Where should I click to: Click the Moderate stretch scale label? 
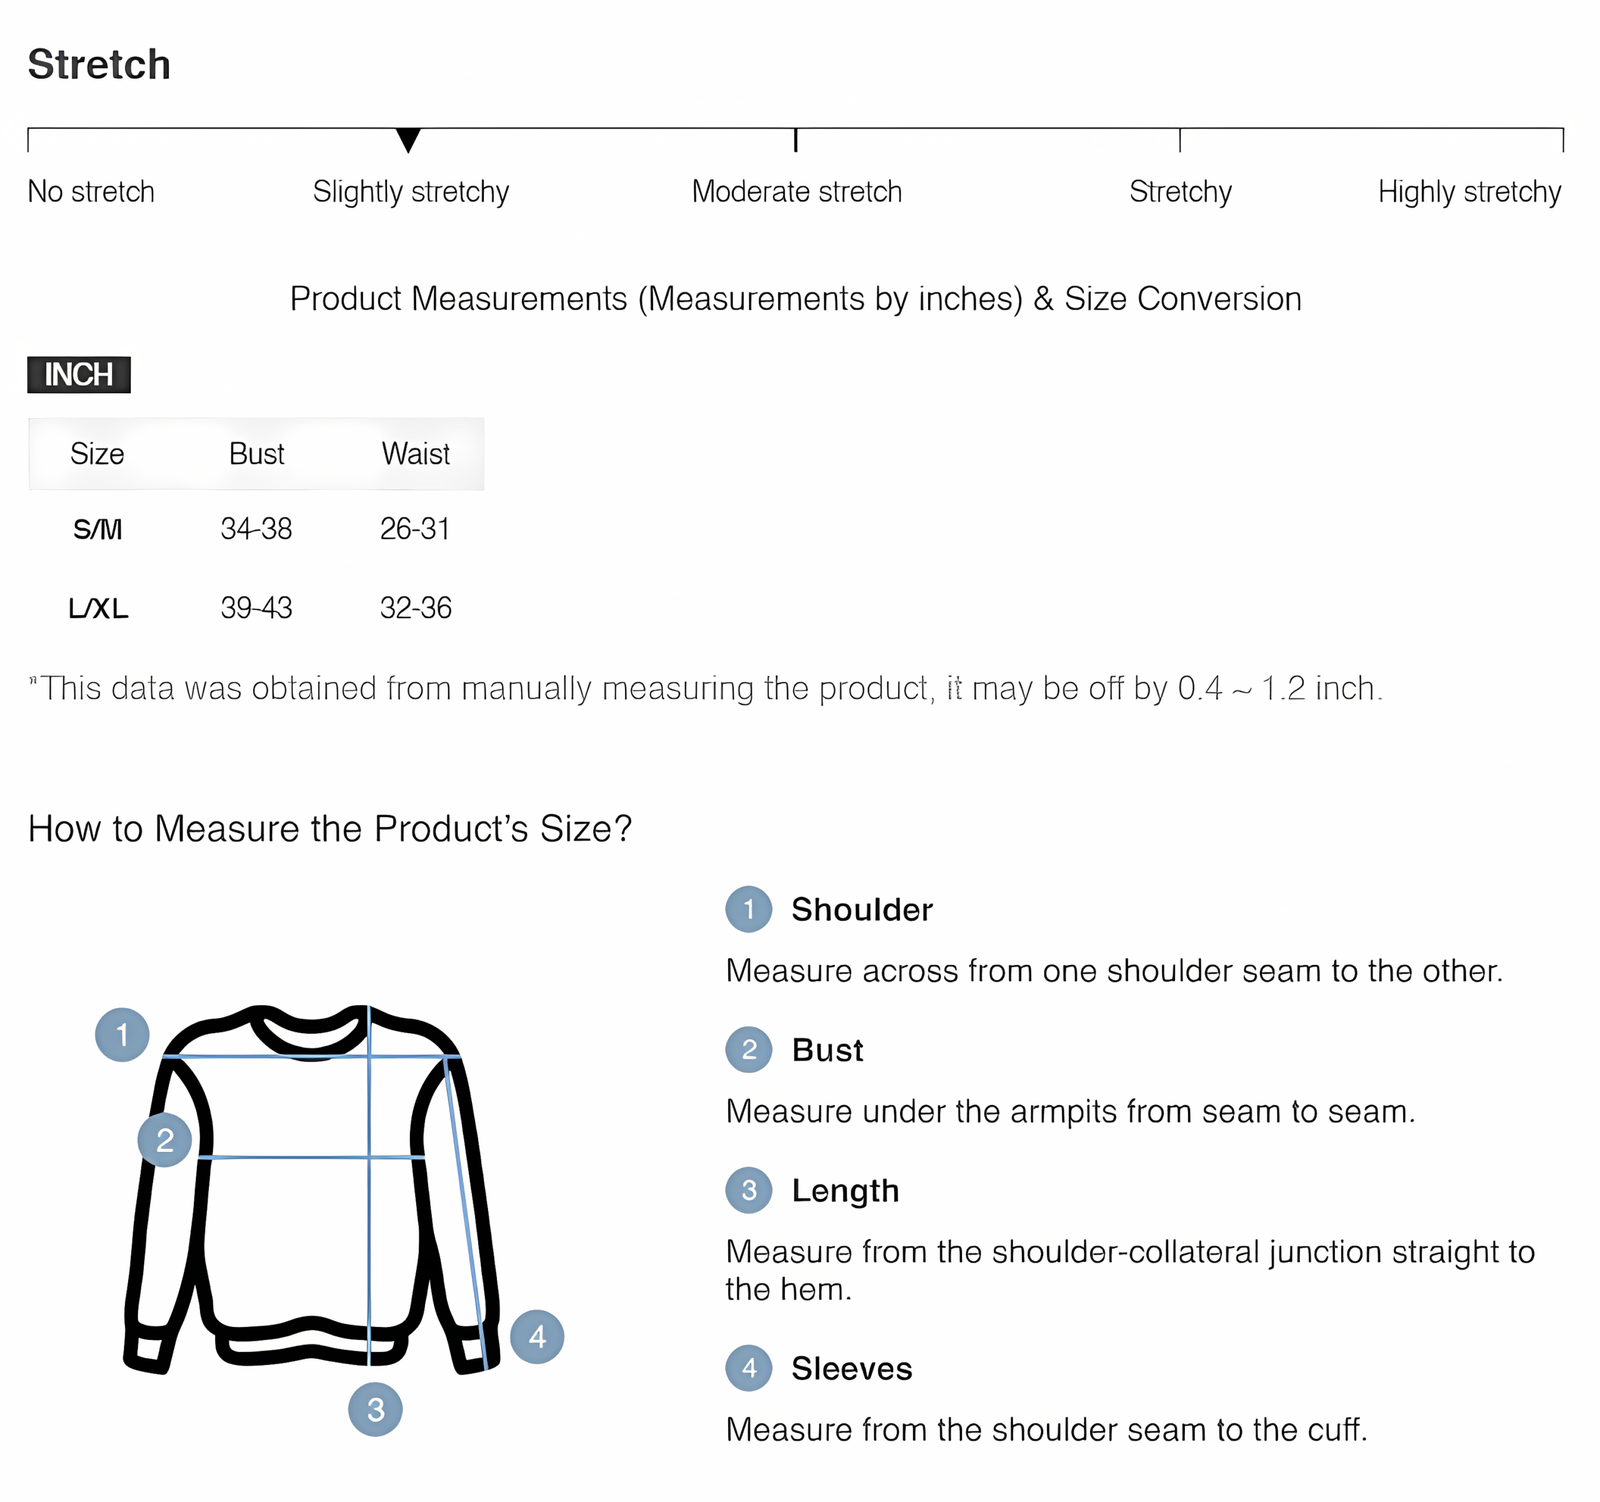(796, 191)
